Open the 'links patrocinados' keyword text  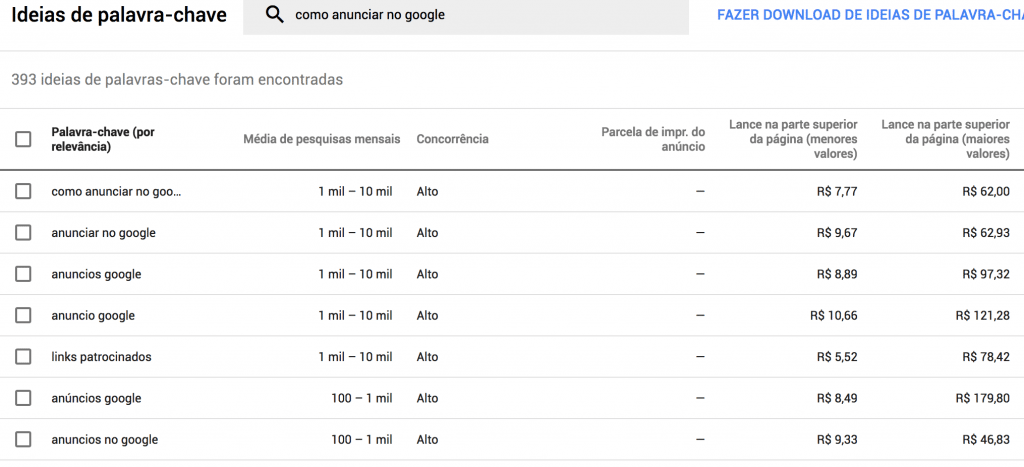[x=101, y=357]
